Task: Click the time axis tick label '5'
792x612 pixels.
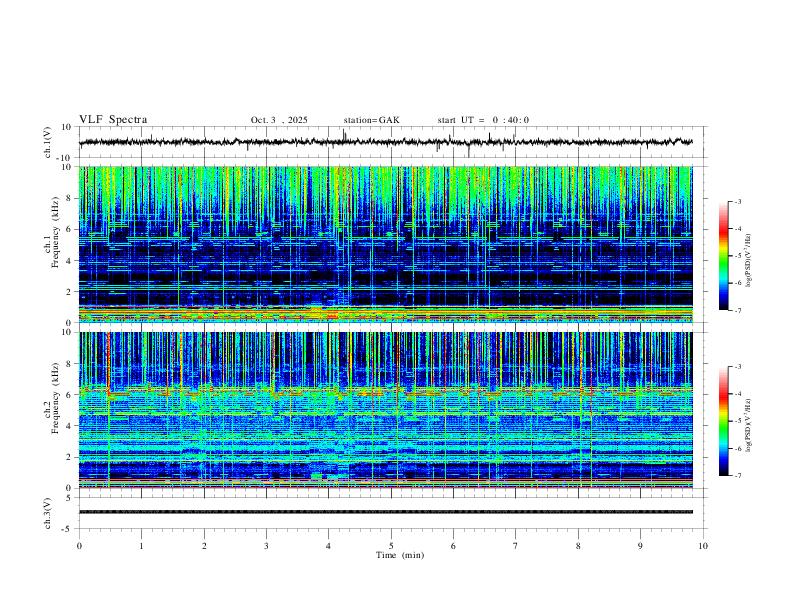Action: pyautogui.click(x=391, y=546)
